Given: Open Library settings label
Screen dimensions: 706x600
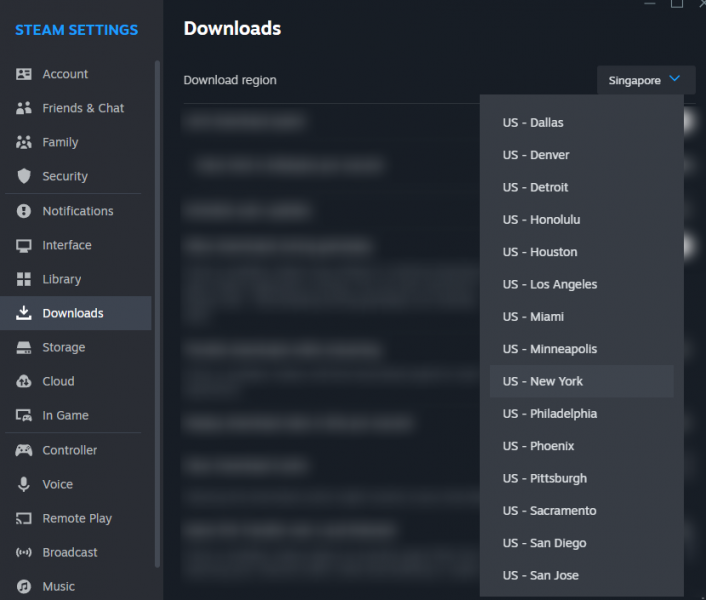Looking at the screenshot, I should coord(62,279).
